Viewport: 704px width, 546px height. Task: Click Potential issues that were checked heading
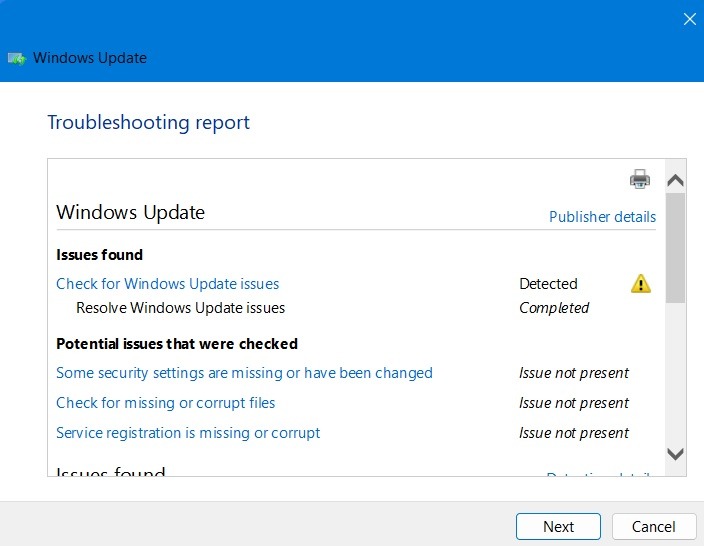[x=177, y=344]
